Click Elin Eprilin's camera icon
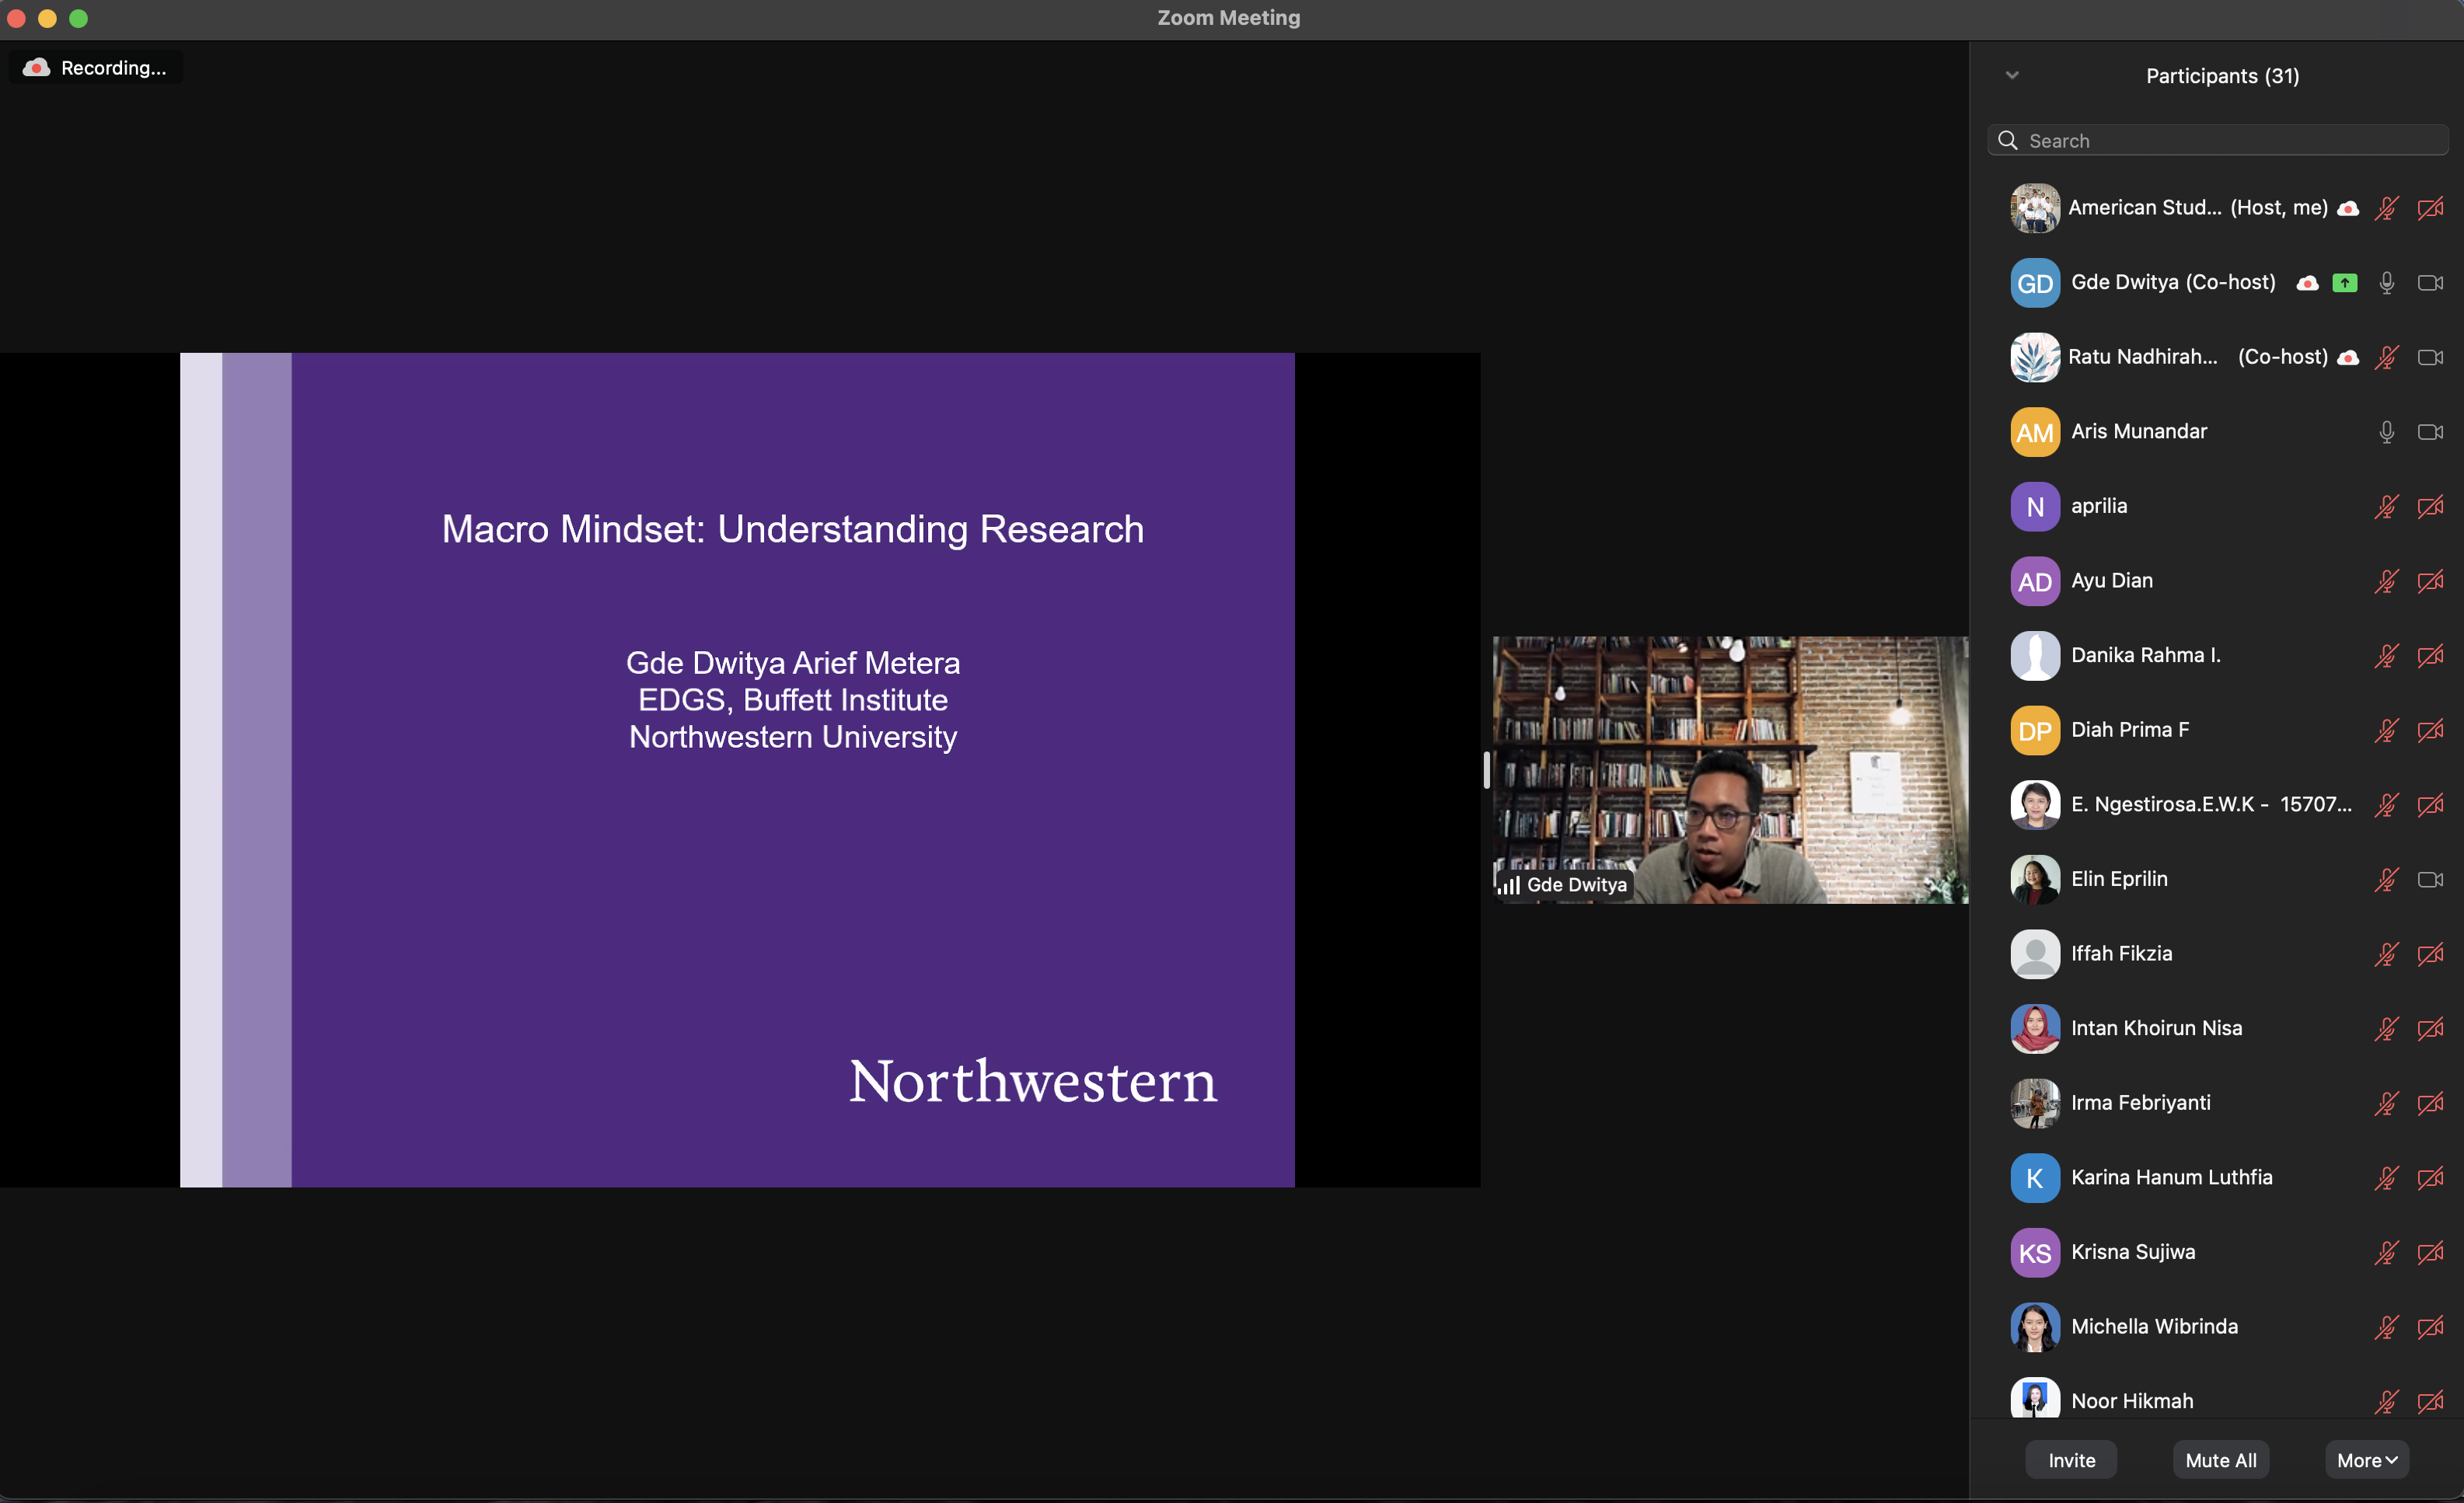2464x1503 pixels. (x=2430, y=880)
